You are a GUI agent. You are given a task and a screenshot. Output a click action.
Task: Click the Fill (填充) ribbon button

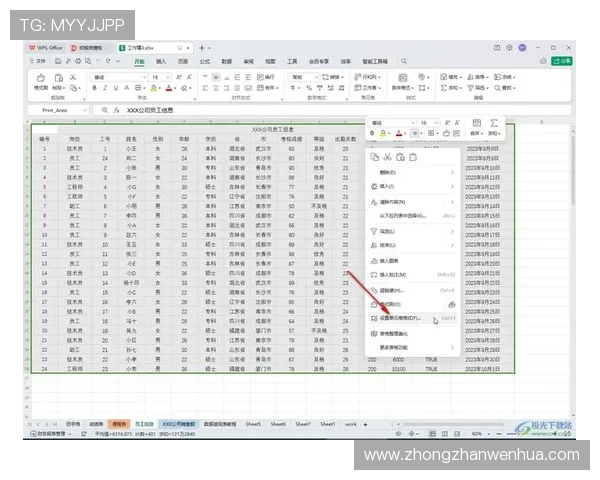tap(451, 77)
